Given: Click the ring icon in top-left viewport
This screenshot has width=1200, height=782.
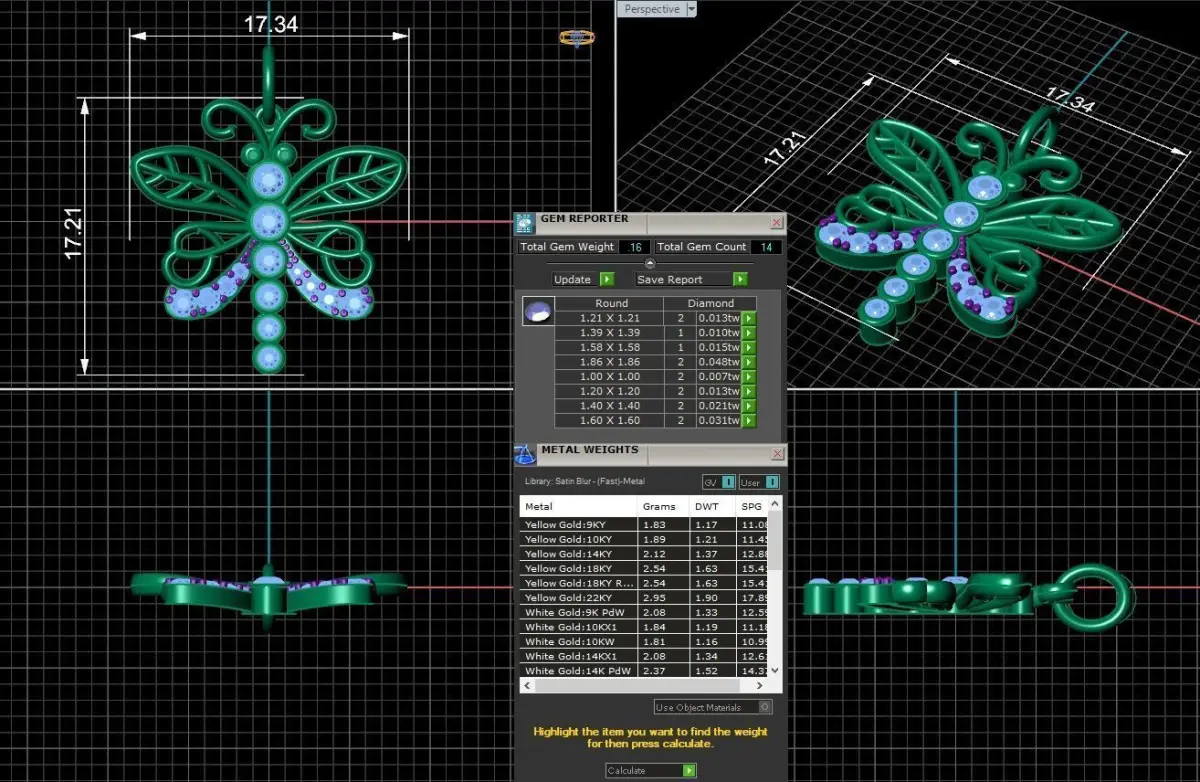Looking at the screenshot, I should tap(576, 38).
